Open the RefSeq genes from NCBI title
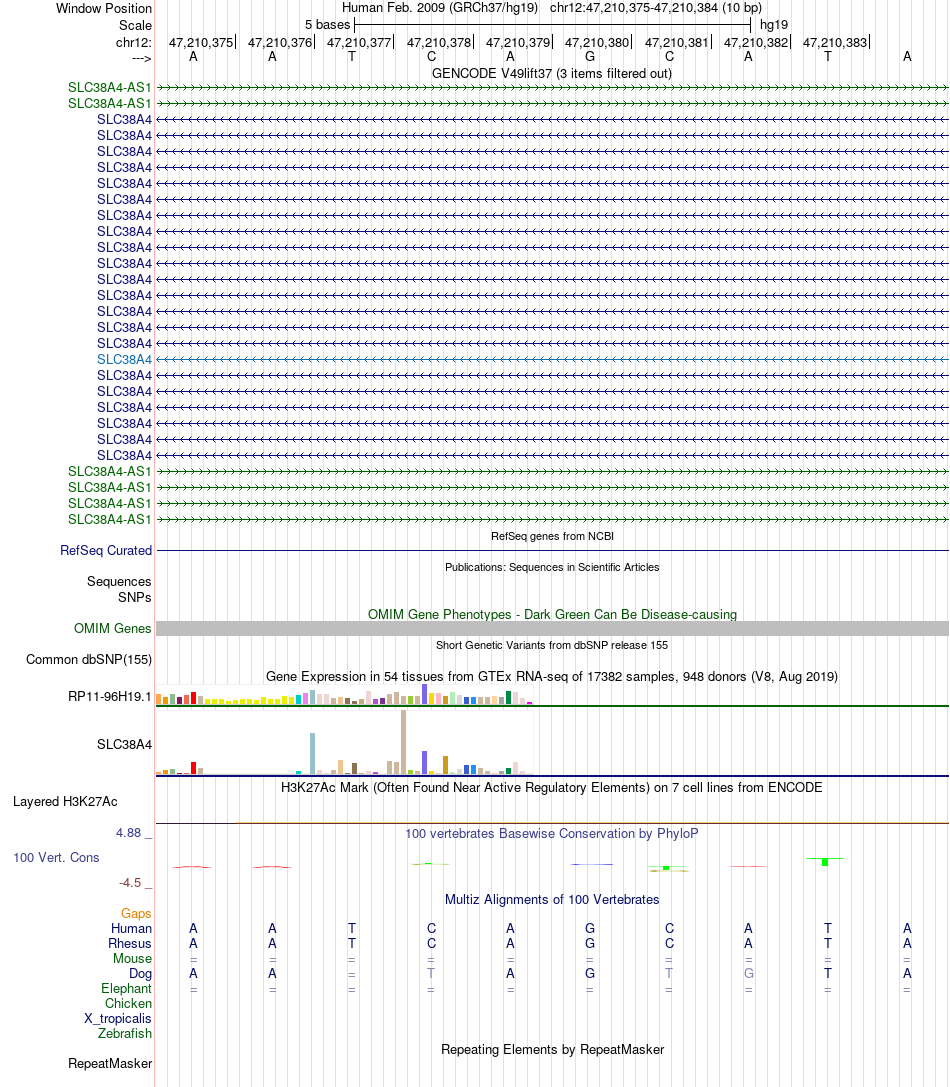The image size is (950, 1087). (x=552, y=536)
